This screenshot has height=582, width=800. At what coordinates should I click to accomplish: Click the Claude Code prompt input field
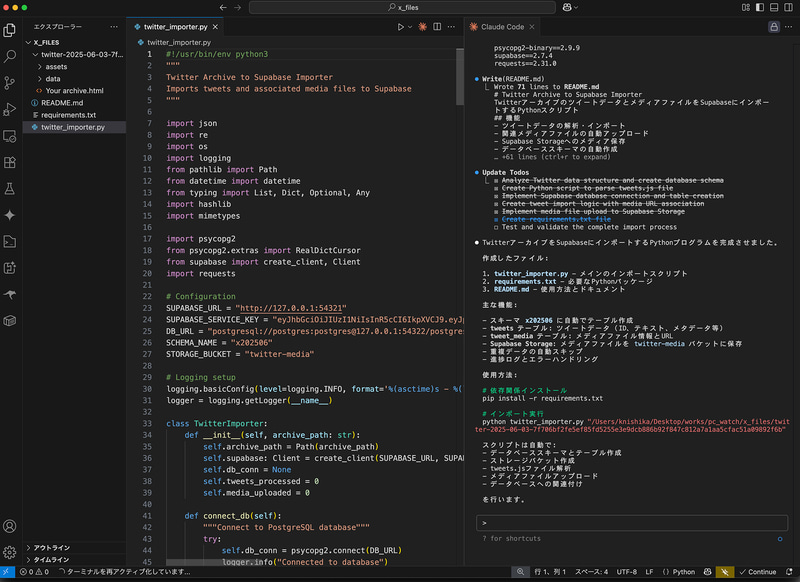[630, 522]
